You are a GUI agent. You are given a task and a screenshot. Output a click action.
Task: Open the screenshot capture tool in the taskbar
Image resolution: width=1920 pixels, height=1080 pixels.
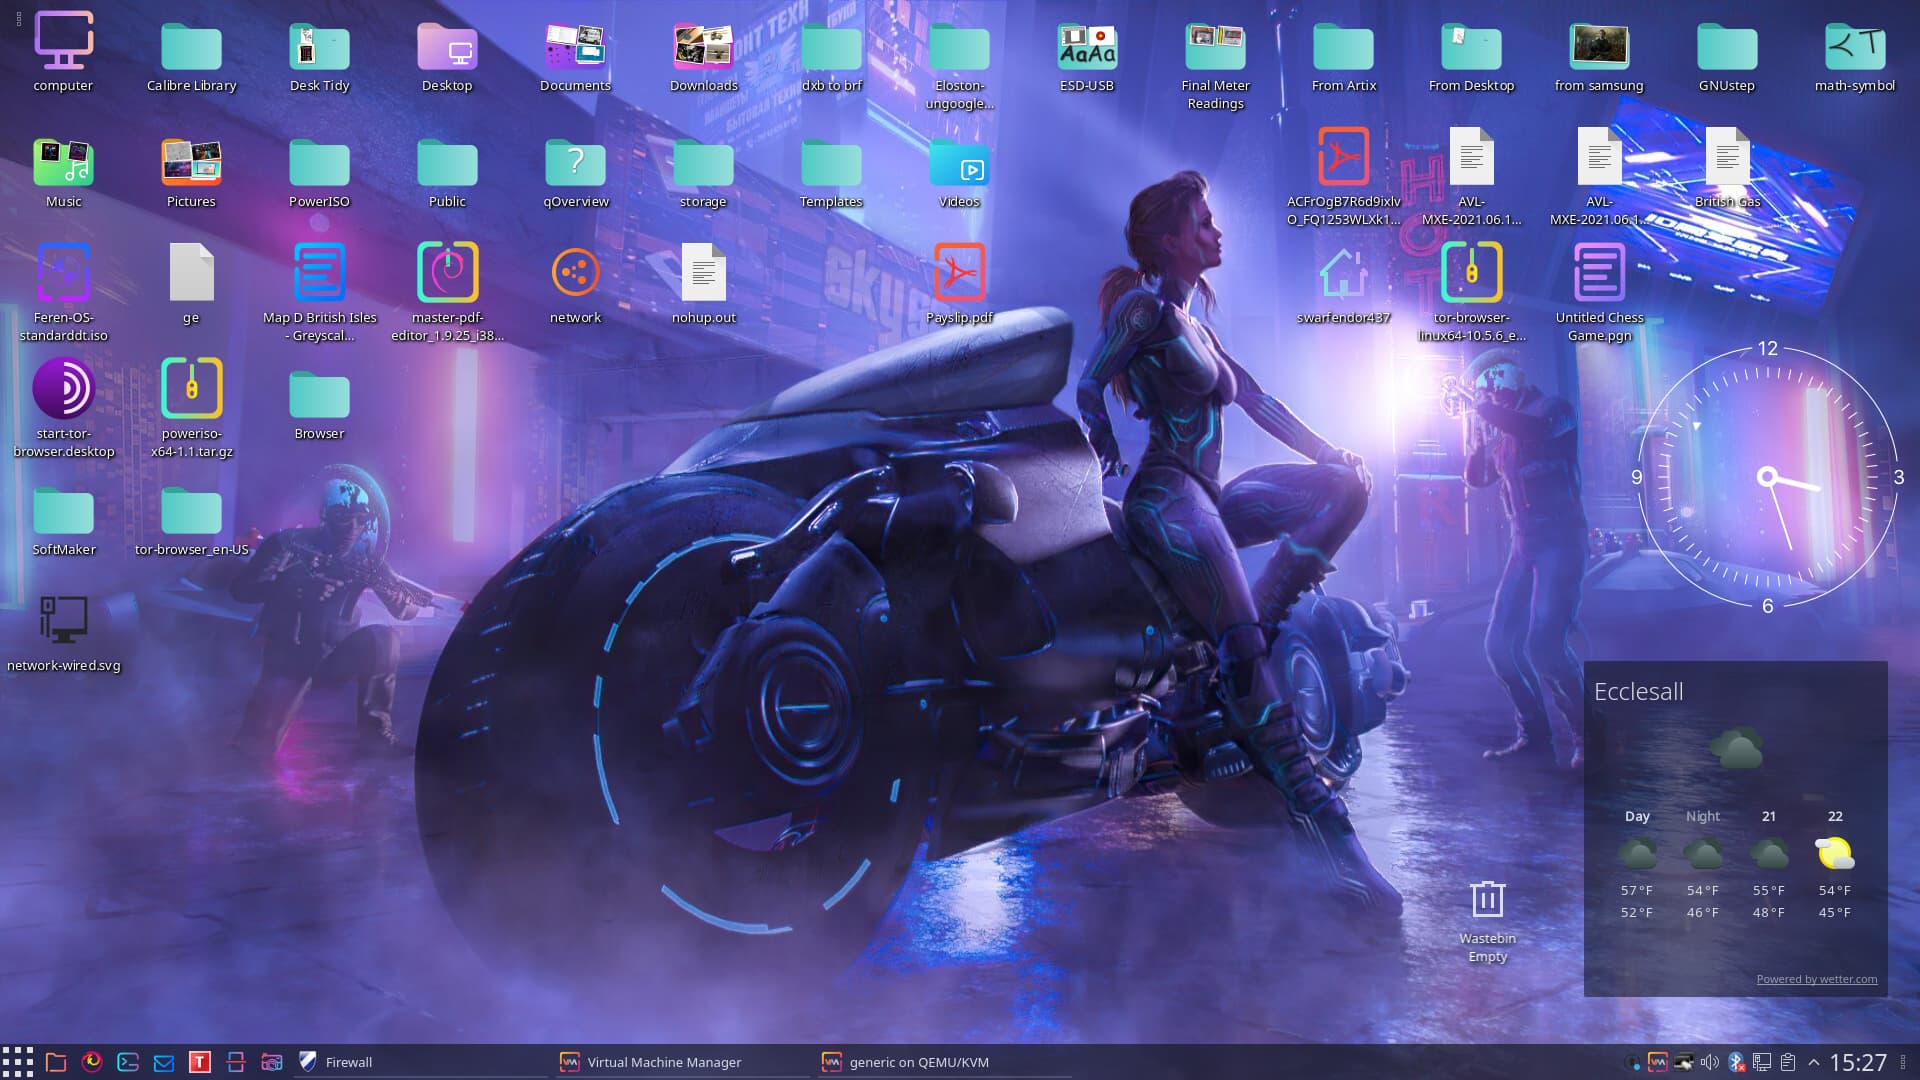click(236, 1062)
